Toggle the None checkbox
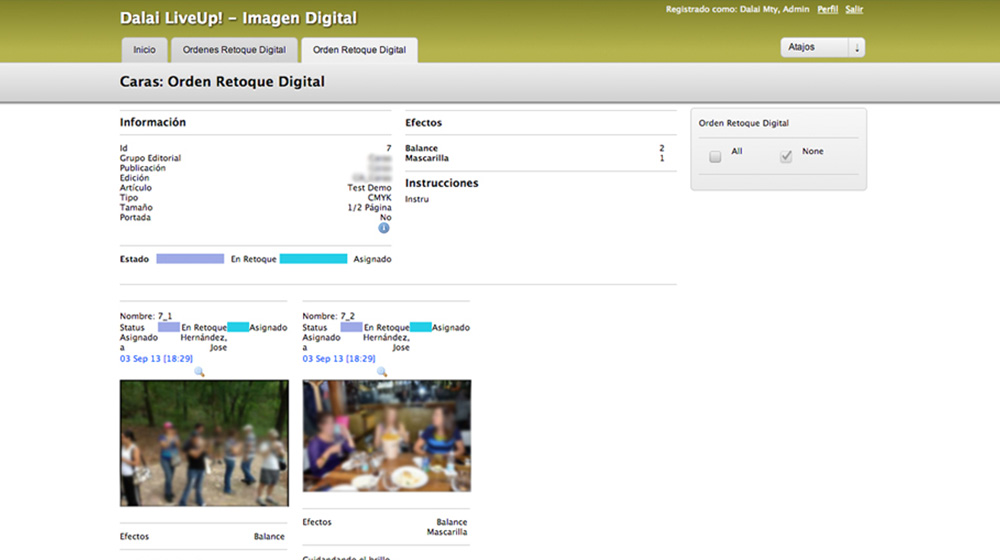Viewport: 1000px width, 560px height. click(x=786, y=157)
